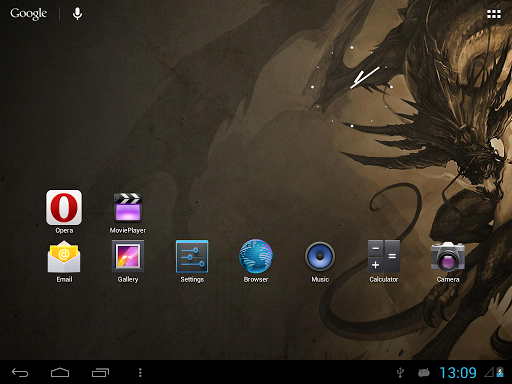Tap the battery charging indicator
The image size is (512, 384).
pos(500,372)
